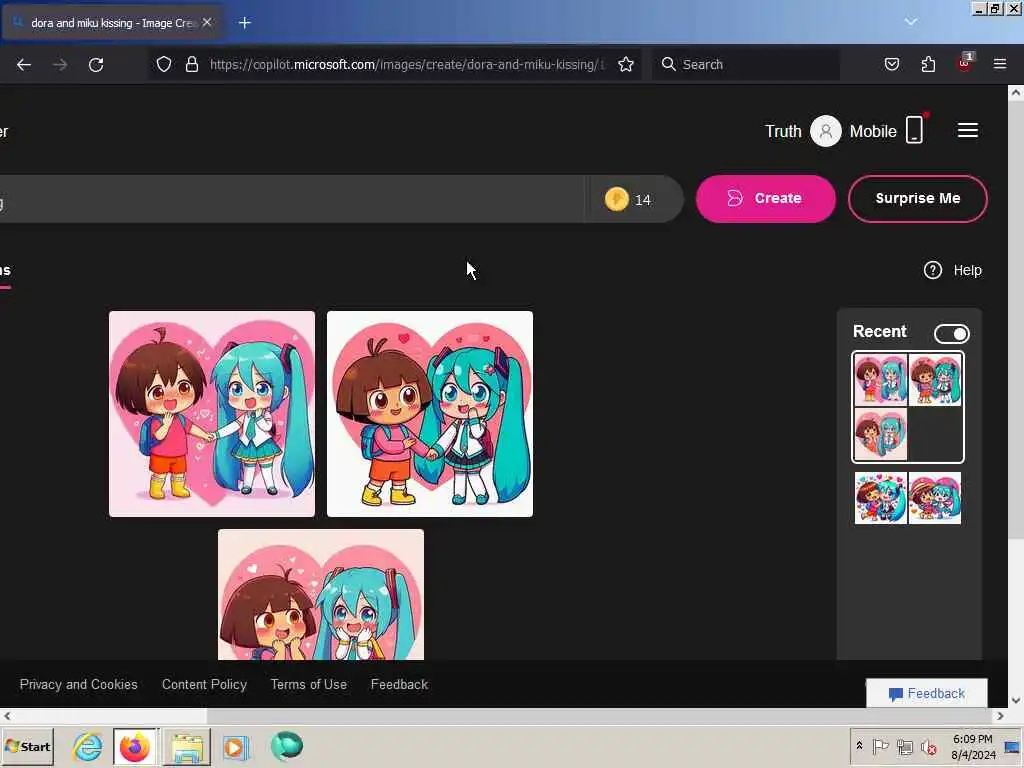Image resolution: width=1024 pixels, height=768 pixels.
Task: Open the media player taskbar icon
Action: [235, 746]
